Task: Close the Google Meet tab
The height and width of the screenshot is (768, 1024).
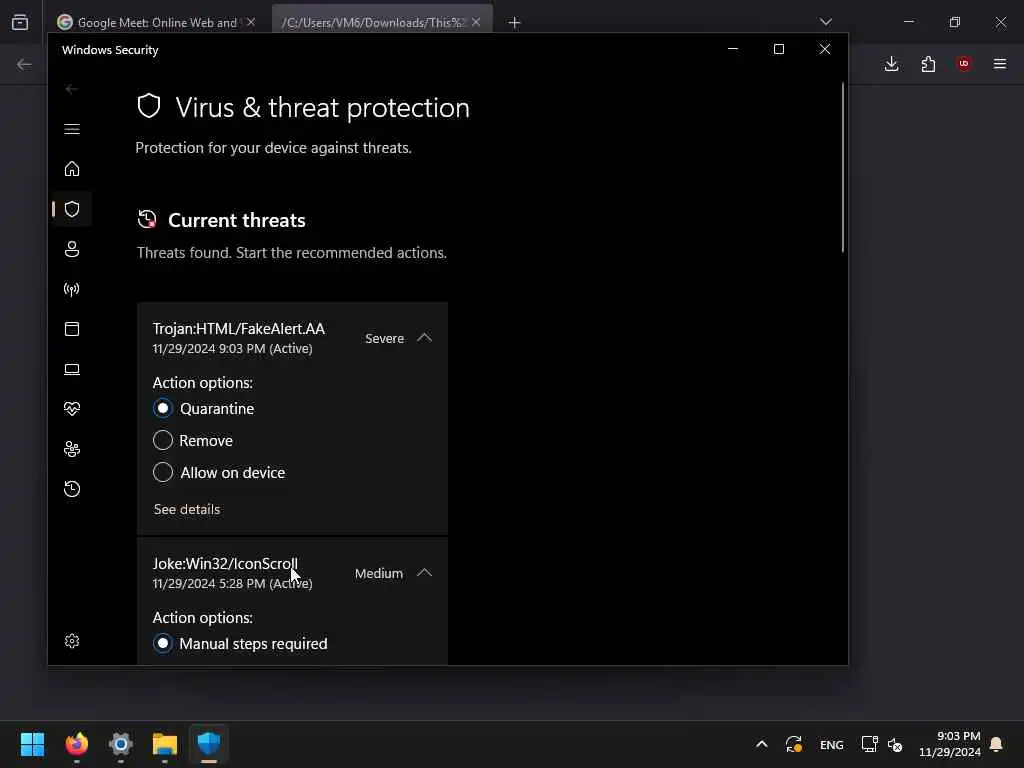Action: pos(251,22)
